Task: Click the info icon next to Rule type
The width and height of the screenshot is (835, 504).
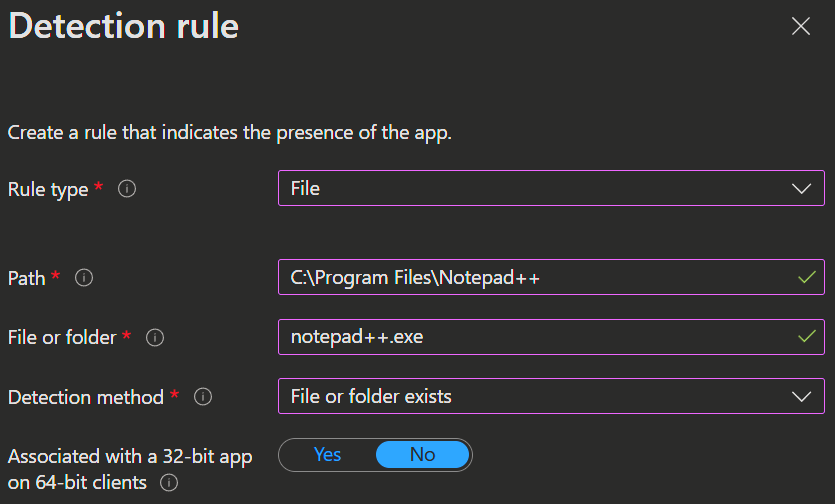Action: (x=127, y=189)
